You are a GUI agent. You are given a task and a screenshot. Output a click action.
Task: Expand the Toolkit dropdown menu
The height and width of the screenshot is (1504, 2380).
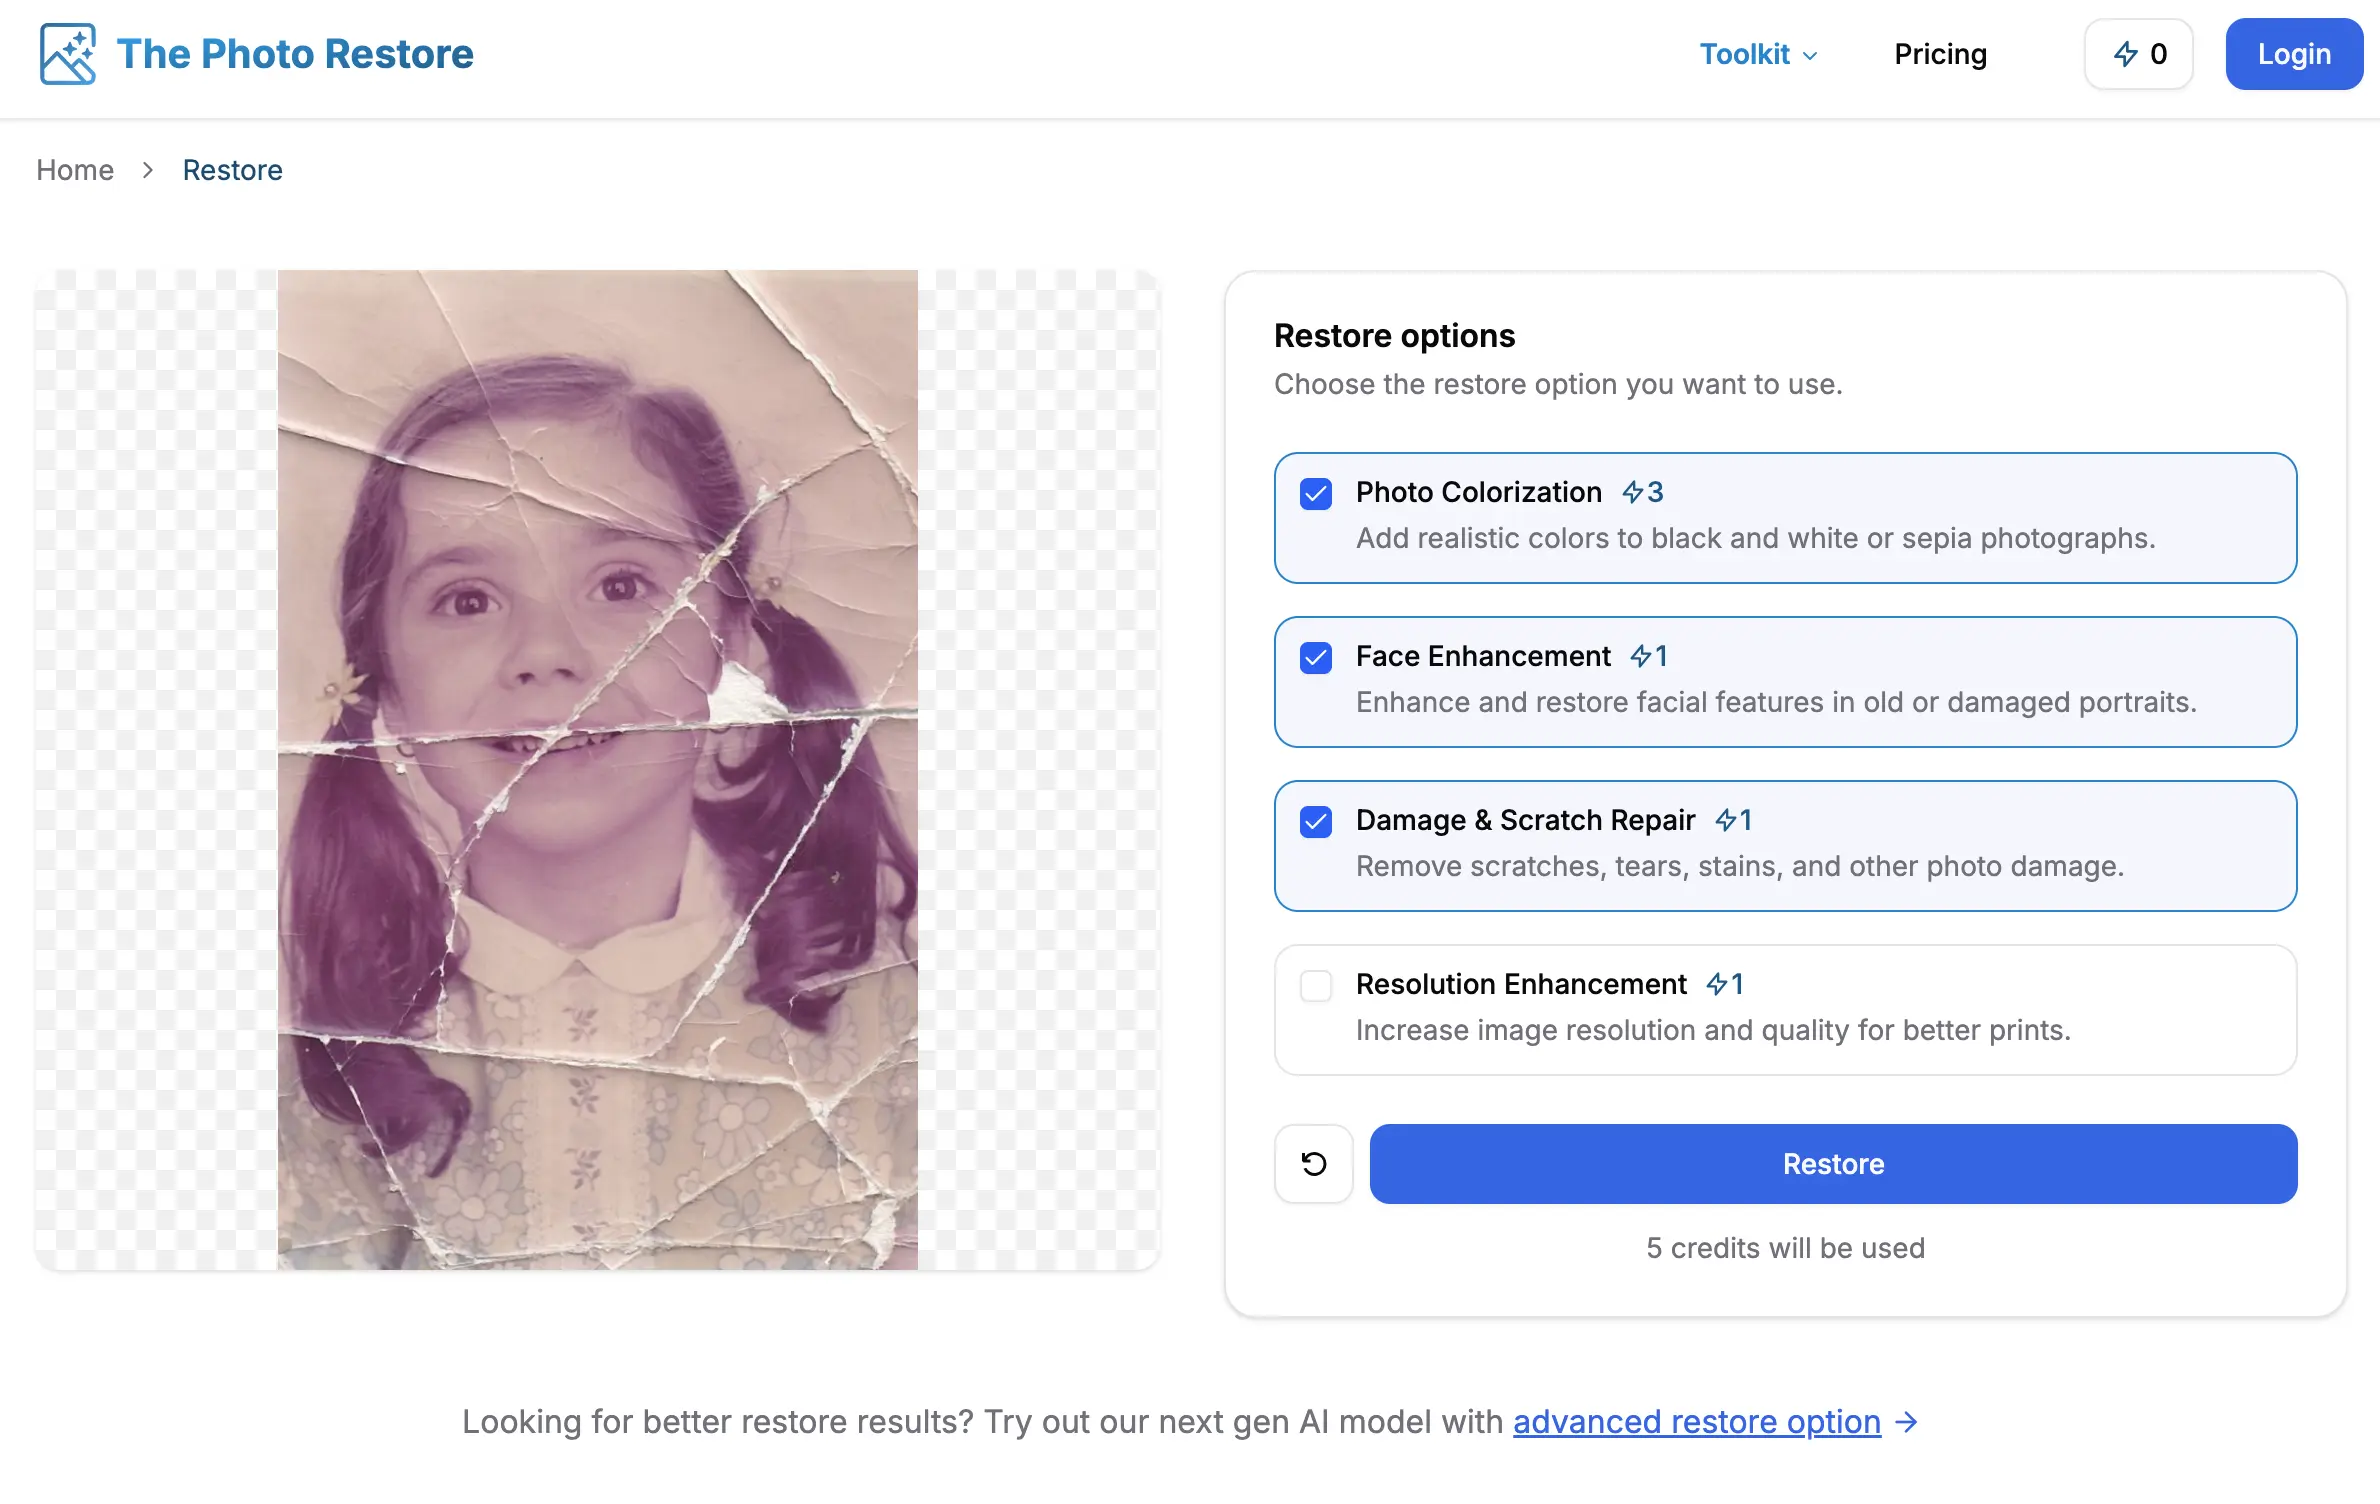pyautogui.click(x=1758, y=54)
